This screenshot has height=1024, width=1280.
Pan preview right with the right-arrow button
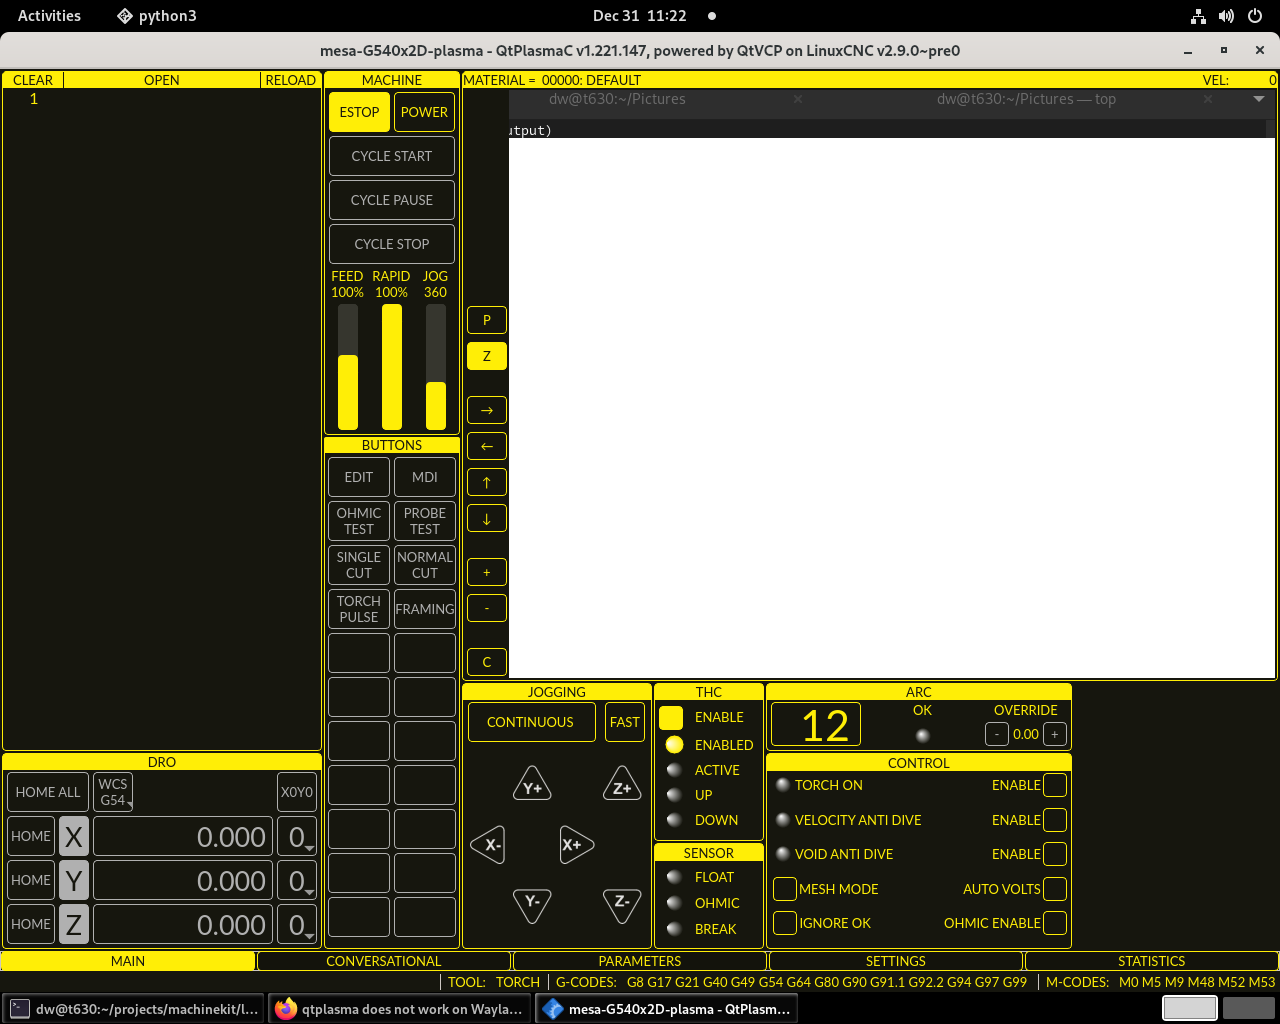click(x=487, y=410)
